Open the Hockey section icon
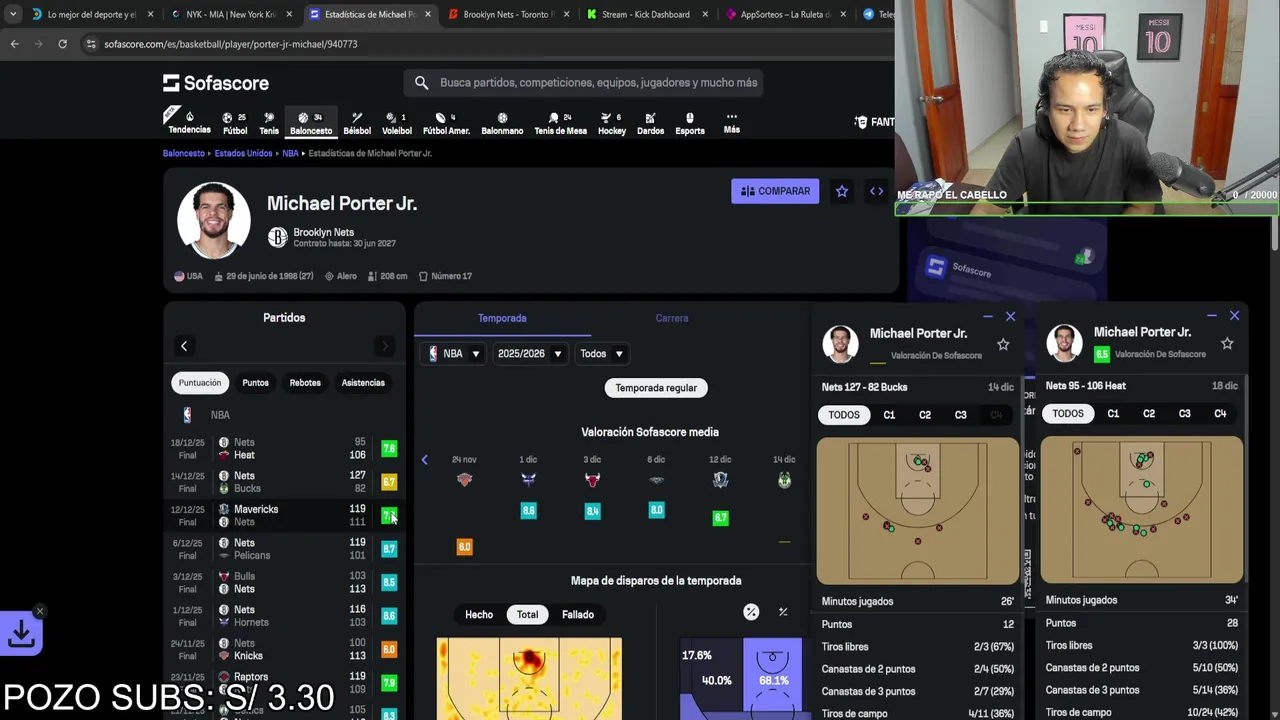This screenshot has width=1280, height=720. (x=612, y=123)
